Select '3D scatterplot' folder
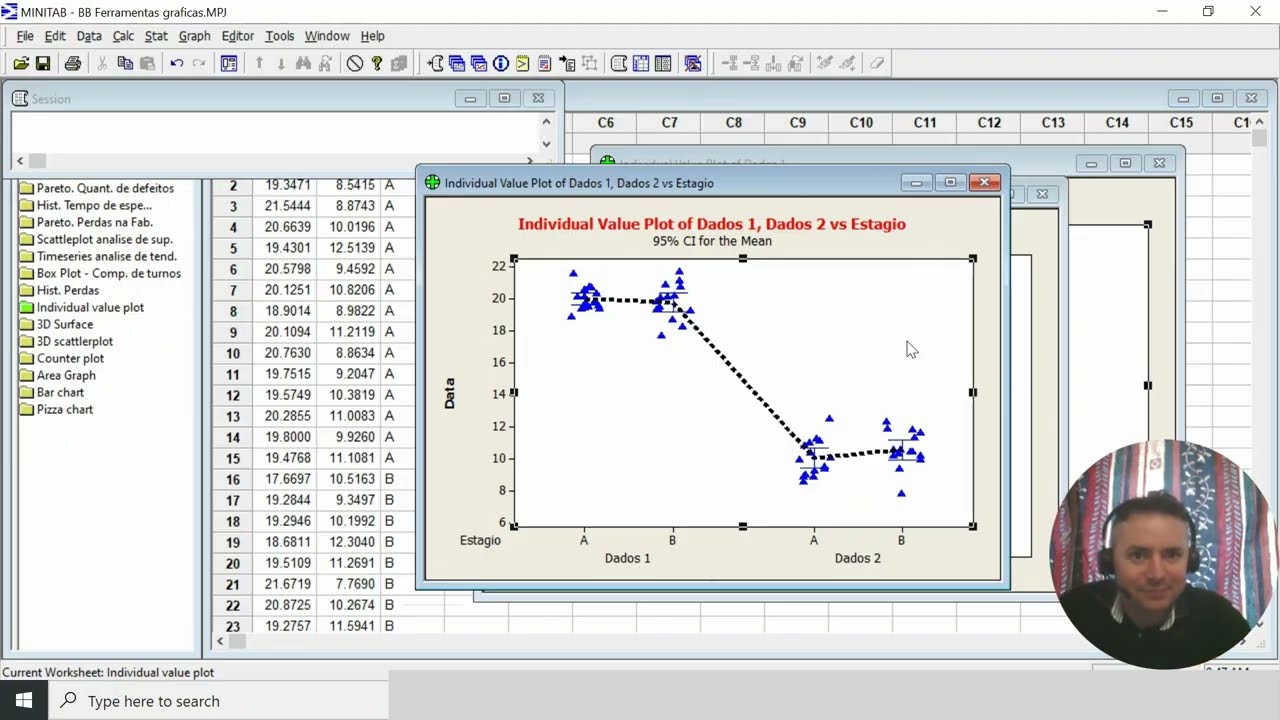The height and width of the screenshot is (720, 1280). tap(75, 341)
